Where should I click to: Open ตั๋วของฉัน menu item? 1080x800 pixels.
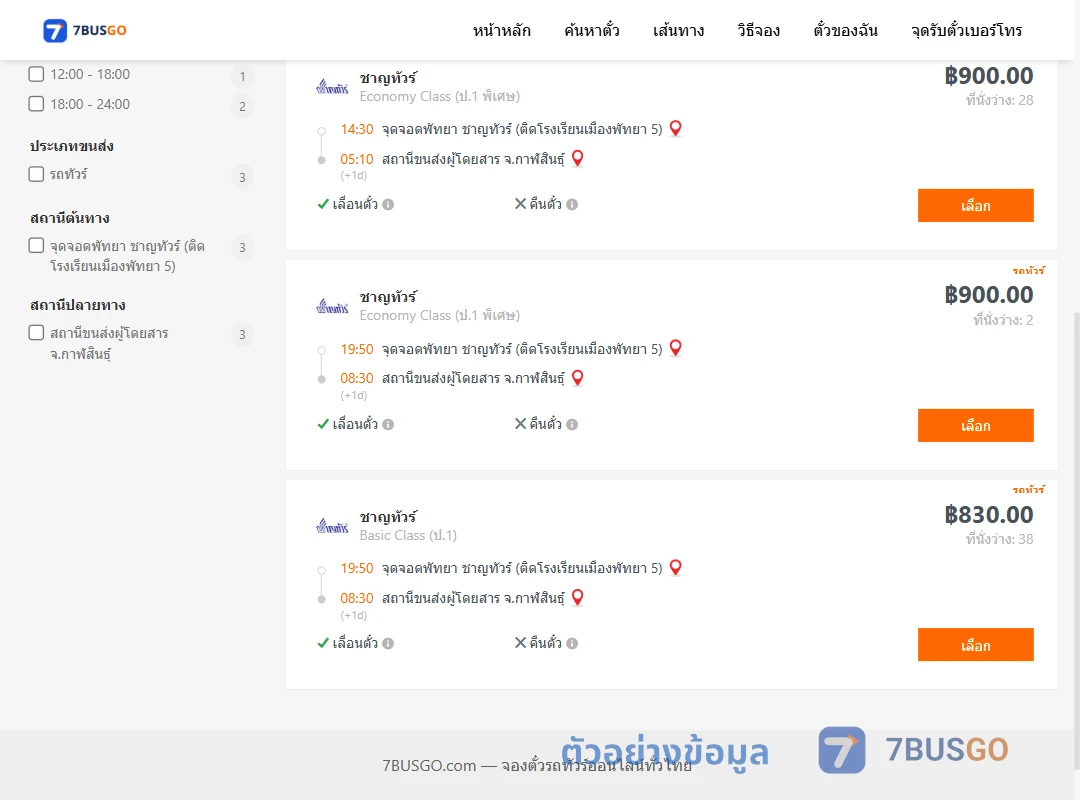pos(845,30)
